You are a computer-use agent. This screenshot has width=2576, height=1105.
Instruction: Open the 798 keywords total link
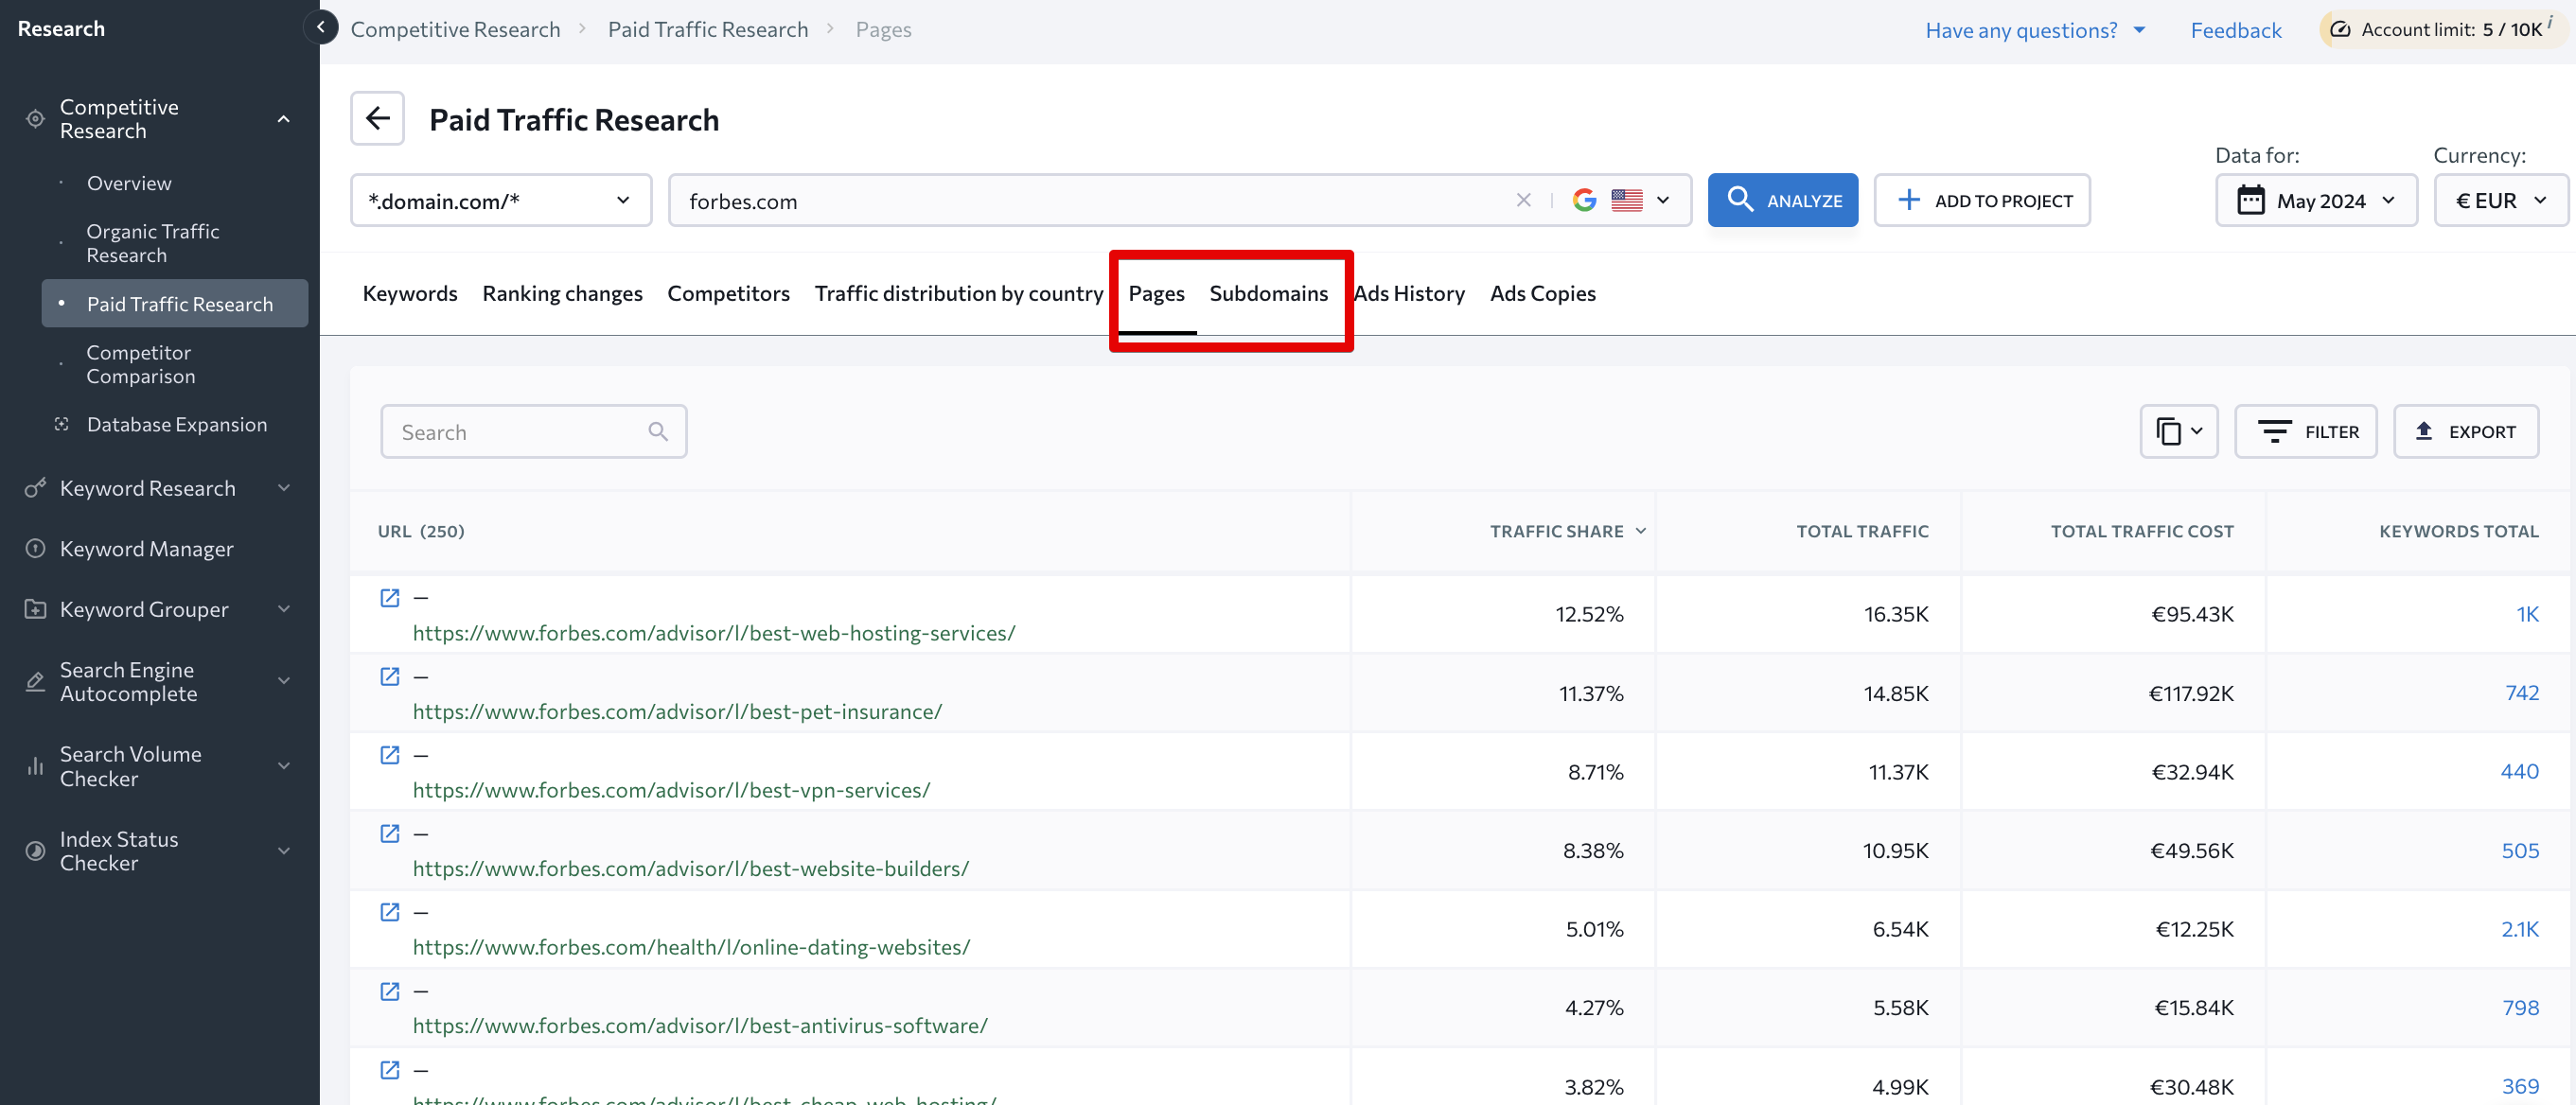(x=2520, y=1007)
